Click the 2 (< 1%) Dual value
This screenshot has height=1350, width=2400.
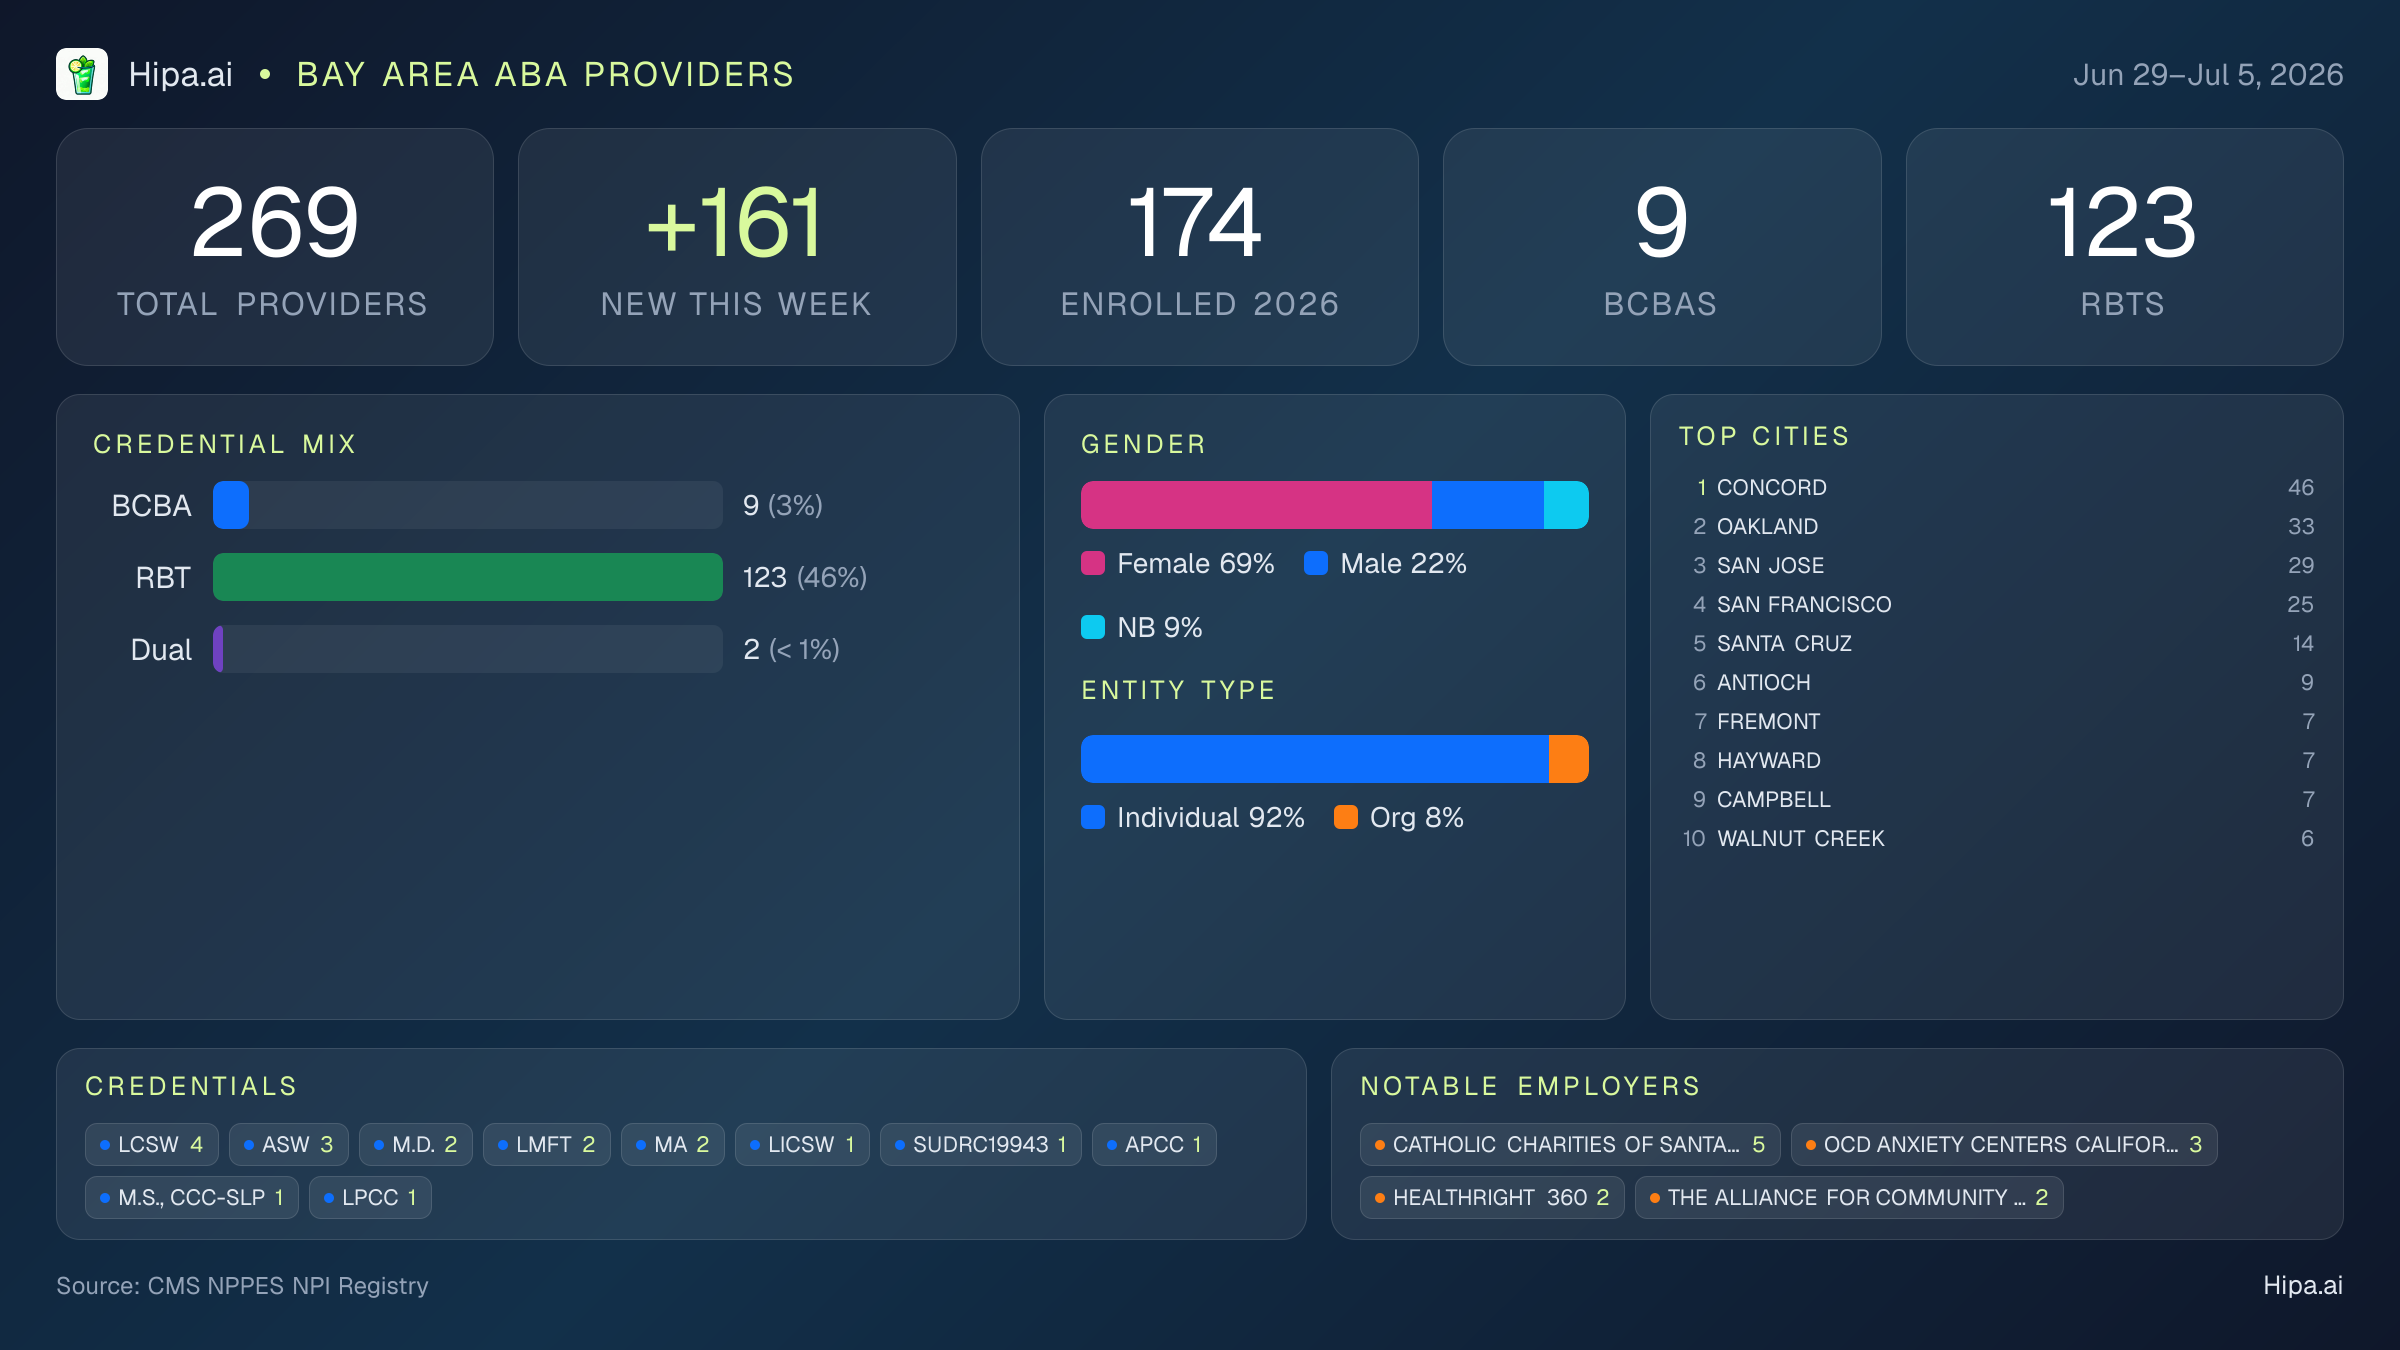click(x=791, y=649)
